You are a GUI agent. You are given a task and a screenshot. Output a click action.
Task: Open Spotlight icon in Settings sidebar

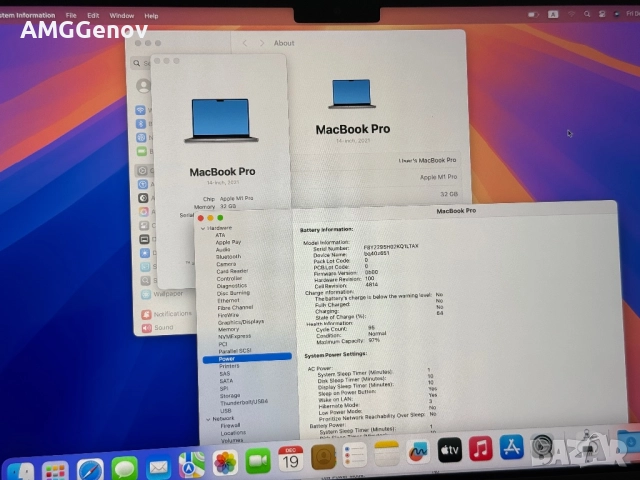point(146,281)
